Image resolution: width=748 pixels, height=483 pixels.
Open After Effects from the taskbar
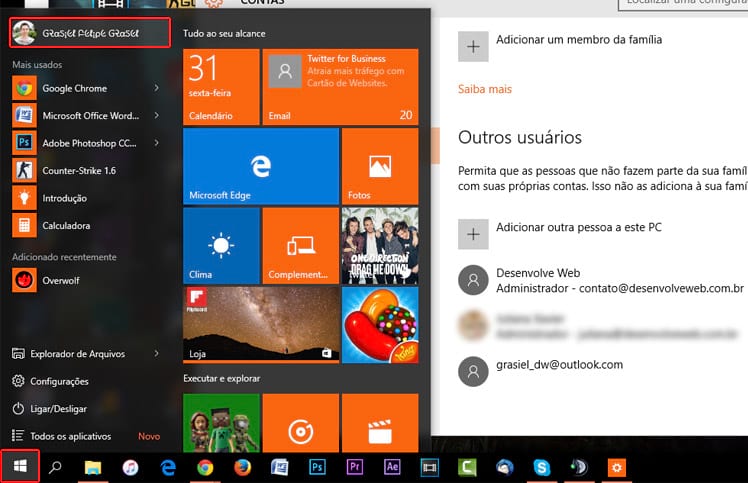pos(392,467)
